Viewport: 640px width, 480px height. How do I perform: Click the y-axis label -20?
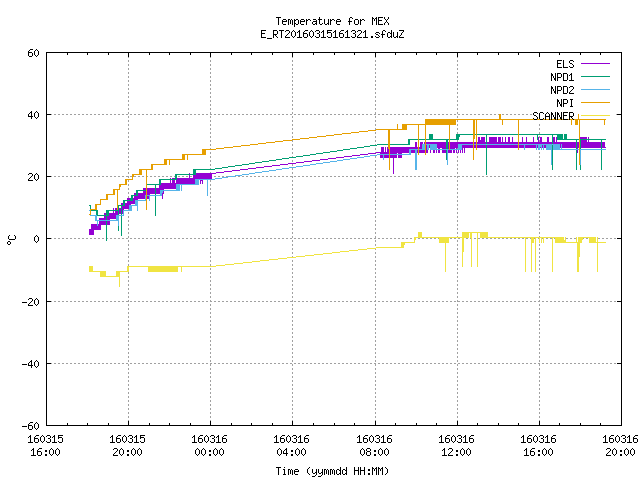coord(31,302)
